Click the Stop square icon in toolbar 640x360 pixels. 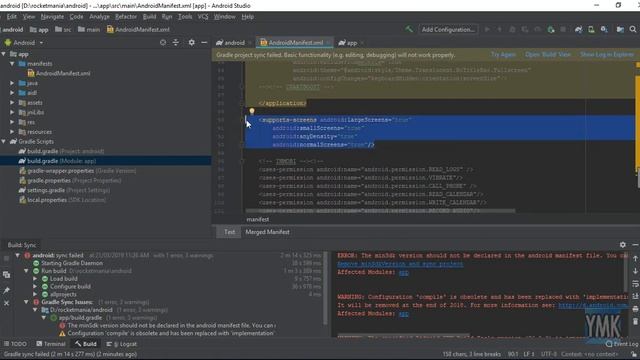[563, 29]
